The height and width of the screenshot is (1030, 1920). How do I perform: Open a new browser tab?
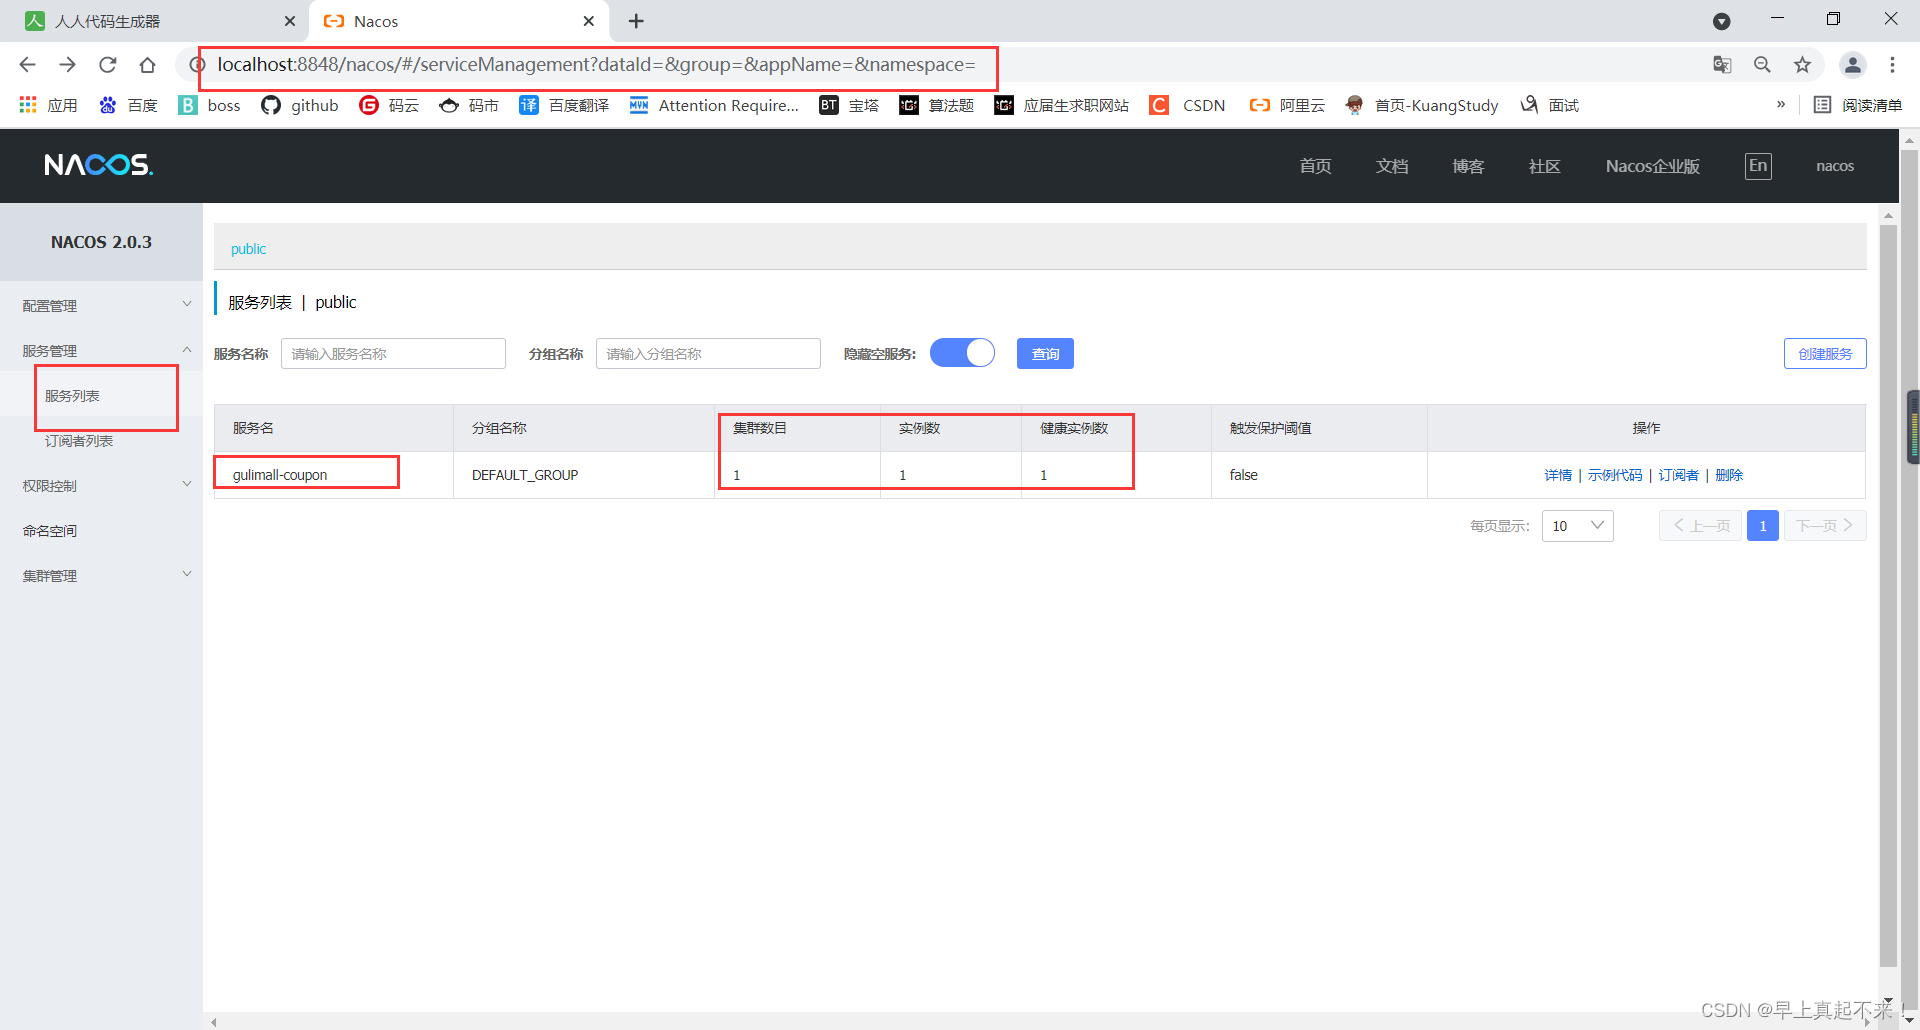636,21
